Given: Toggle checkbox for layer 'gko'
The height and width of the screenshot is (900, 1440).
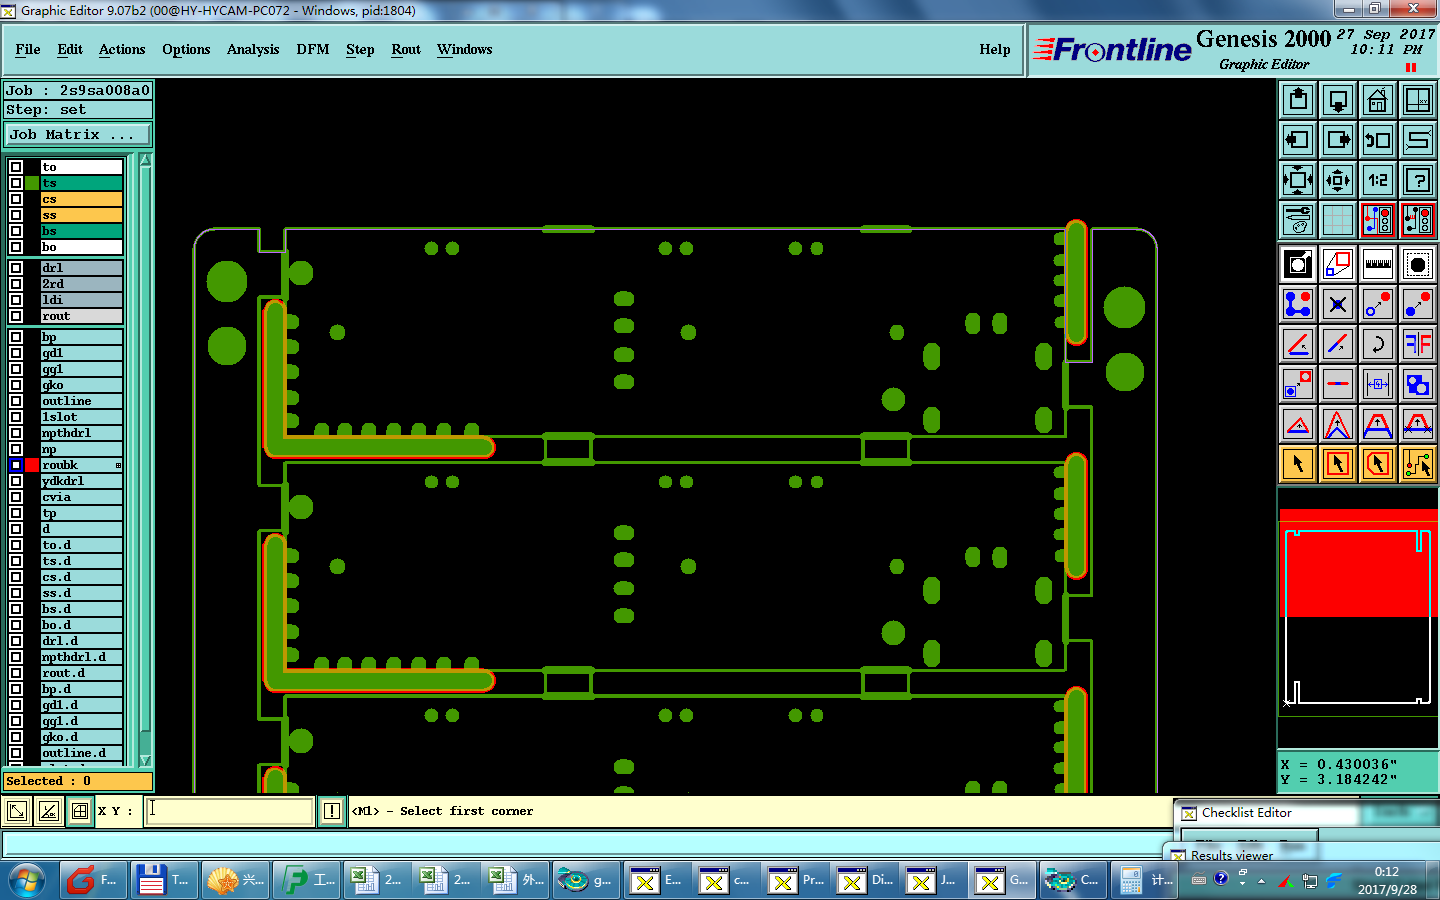Looking at the screenshot, I should pyautogui.click(x=16, y=385).
